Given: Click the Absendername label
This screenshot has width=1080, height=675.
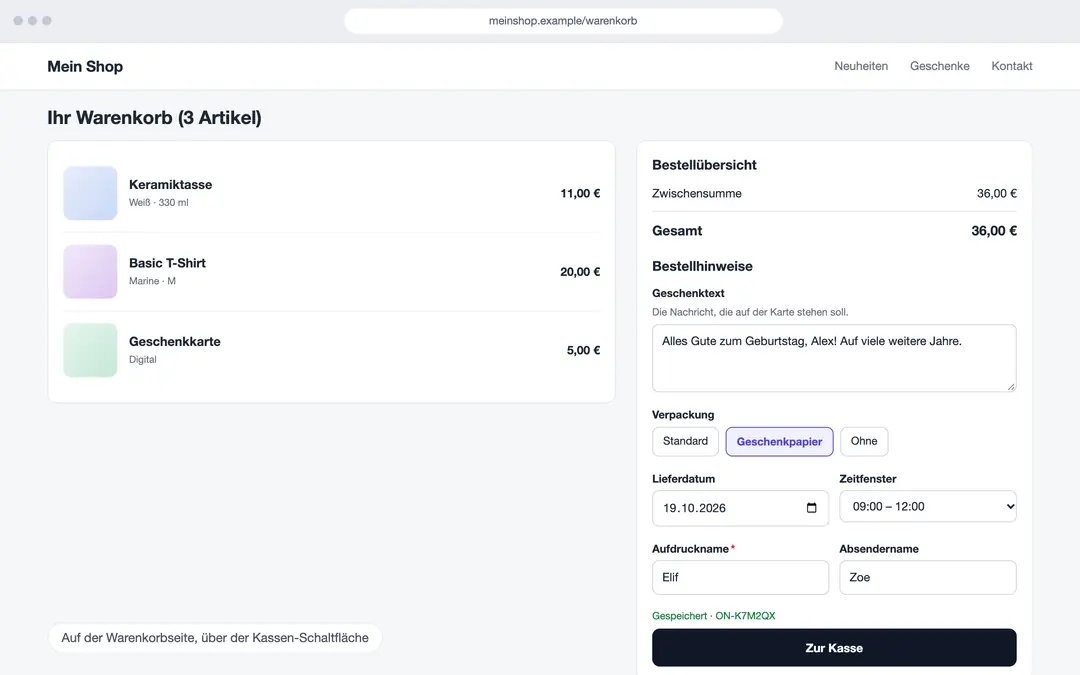Looking at the screenshot, I should (879, 549).
